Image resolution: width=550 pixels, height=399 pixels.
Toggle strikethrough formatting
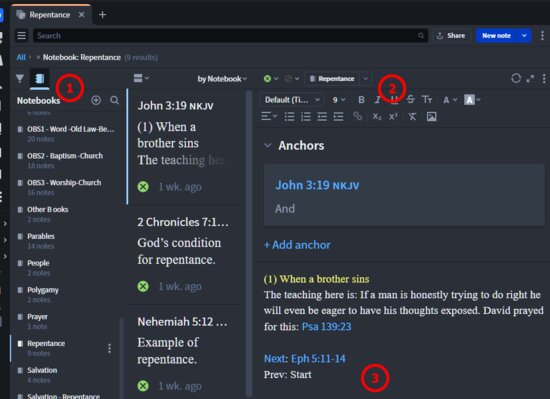[x=410, y=100]
